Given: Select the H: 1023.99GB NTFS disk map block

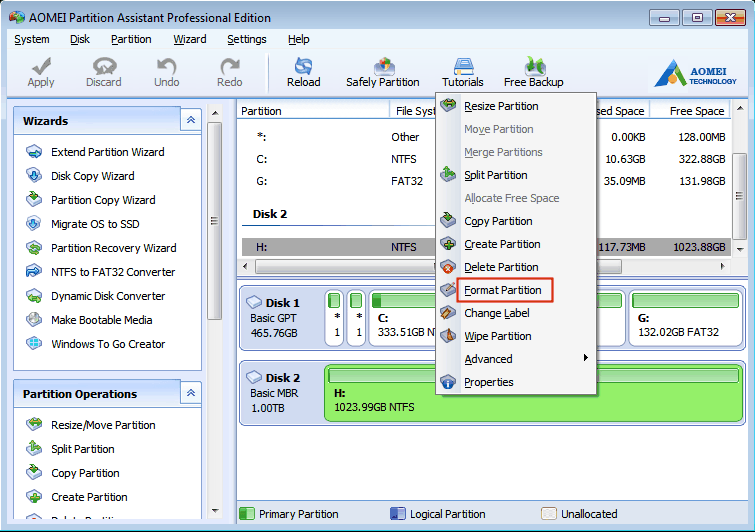Looking at the screenshot, I should (534, 394).
